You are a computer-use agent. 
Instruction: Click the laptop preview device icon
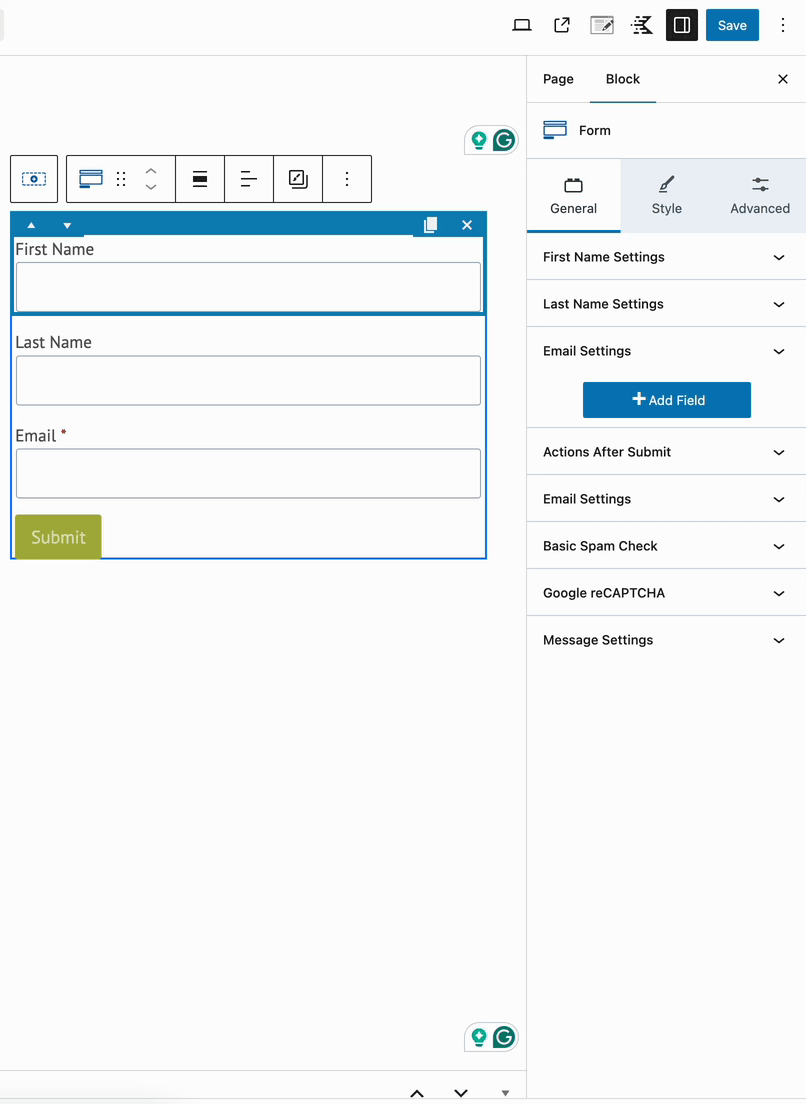click(521, 25)
